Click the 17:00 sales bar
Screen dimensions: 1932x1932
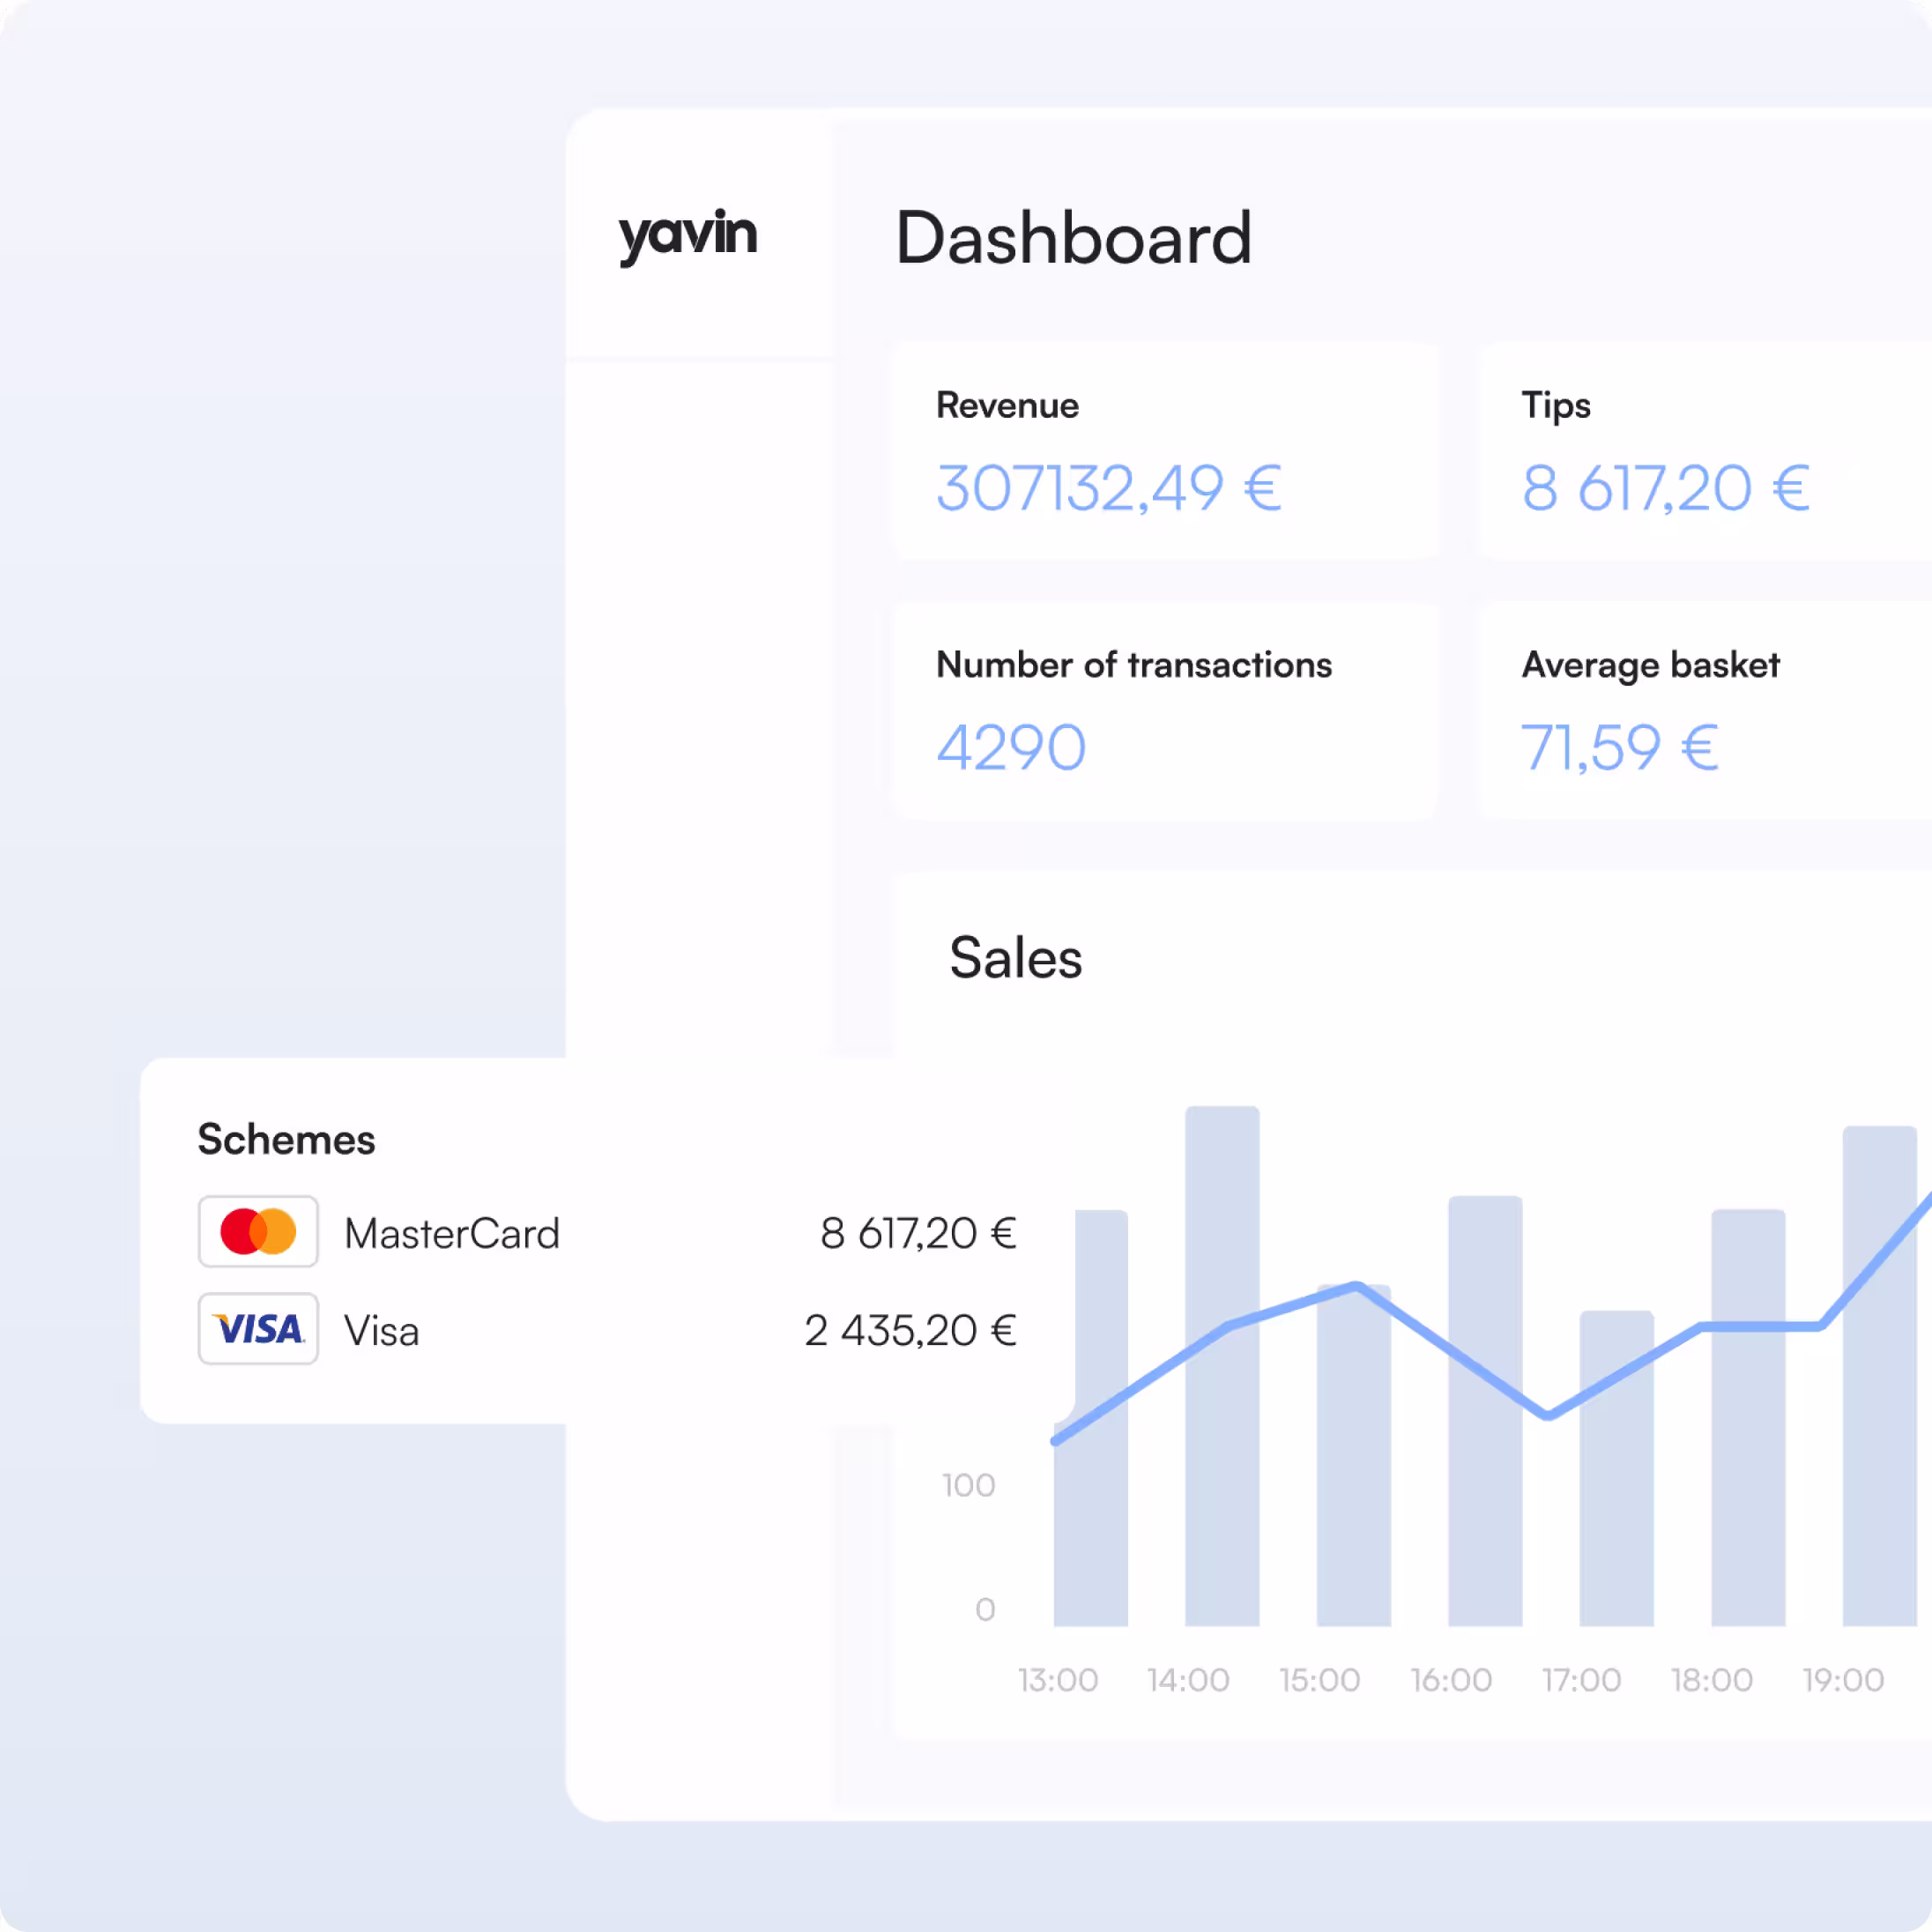click(x=1616, y=1520)
